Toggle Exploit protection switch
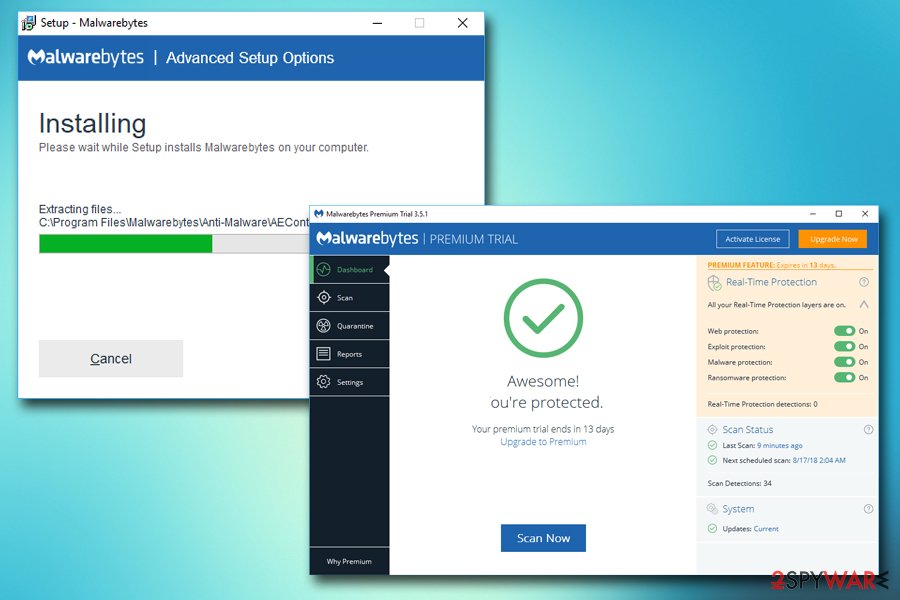This screenshot has height=600, width=900. (x=844, y=346)
